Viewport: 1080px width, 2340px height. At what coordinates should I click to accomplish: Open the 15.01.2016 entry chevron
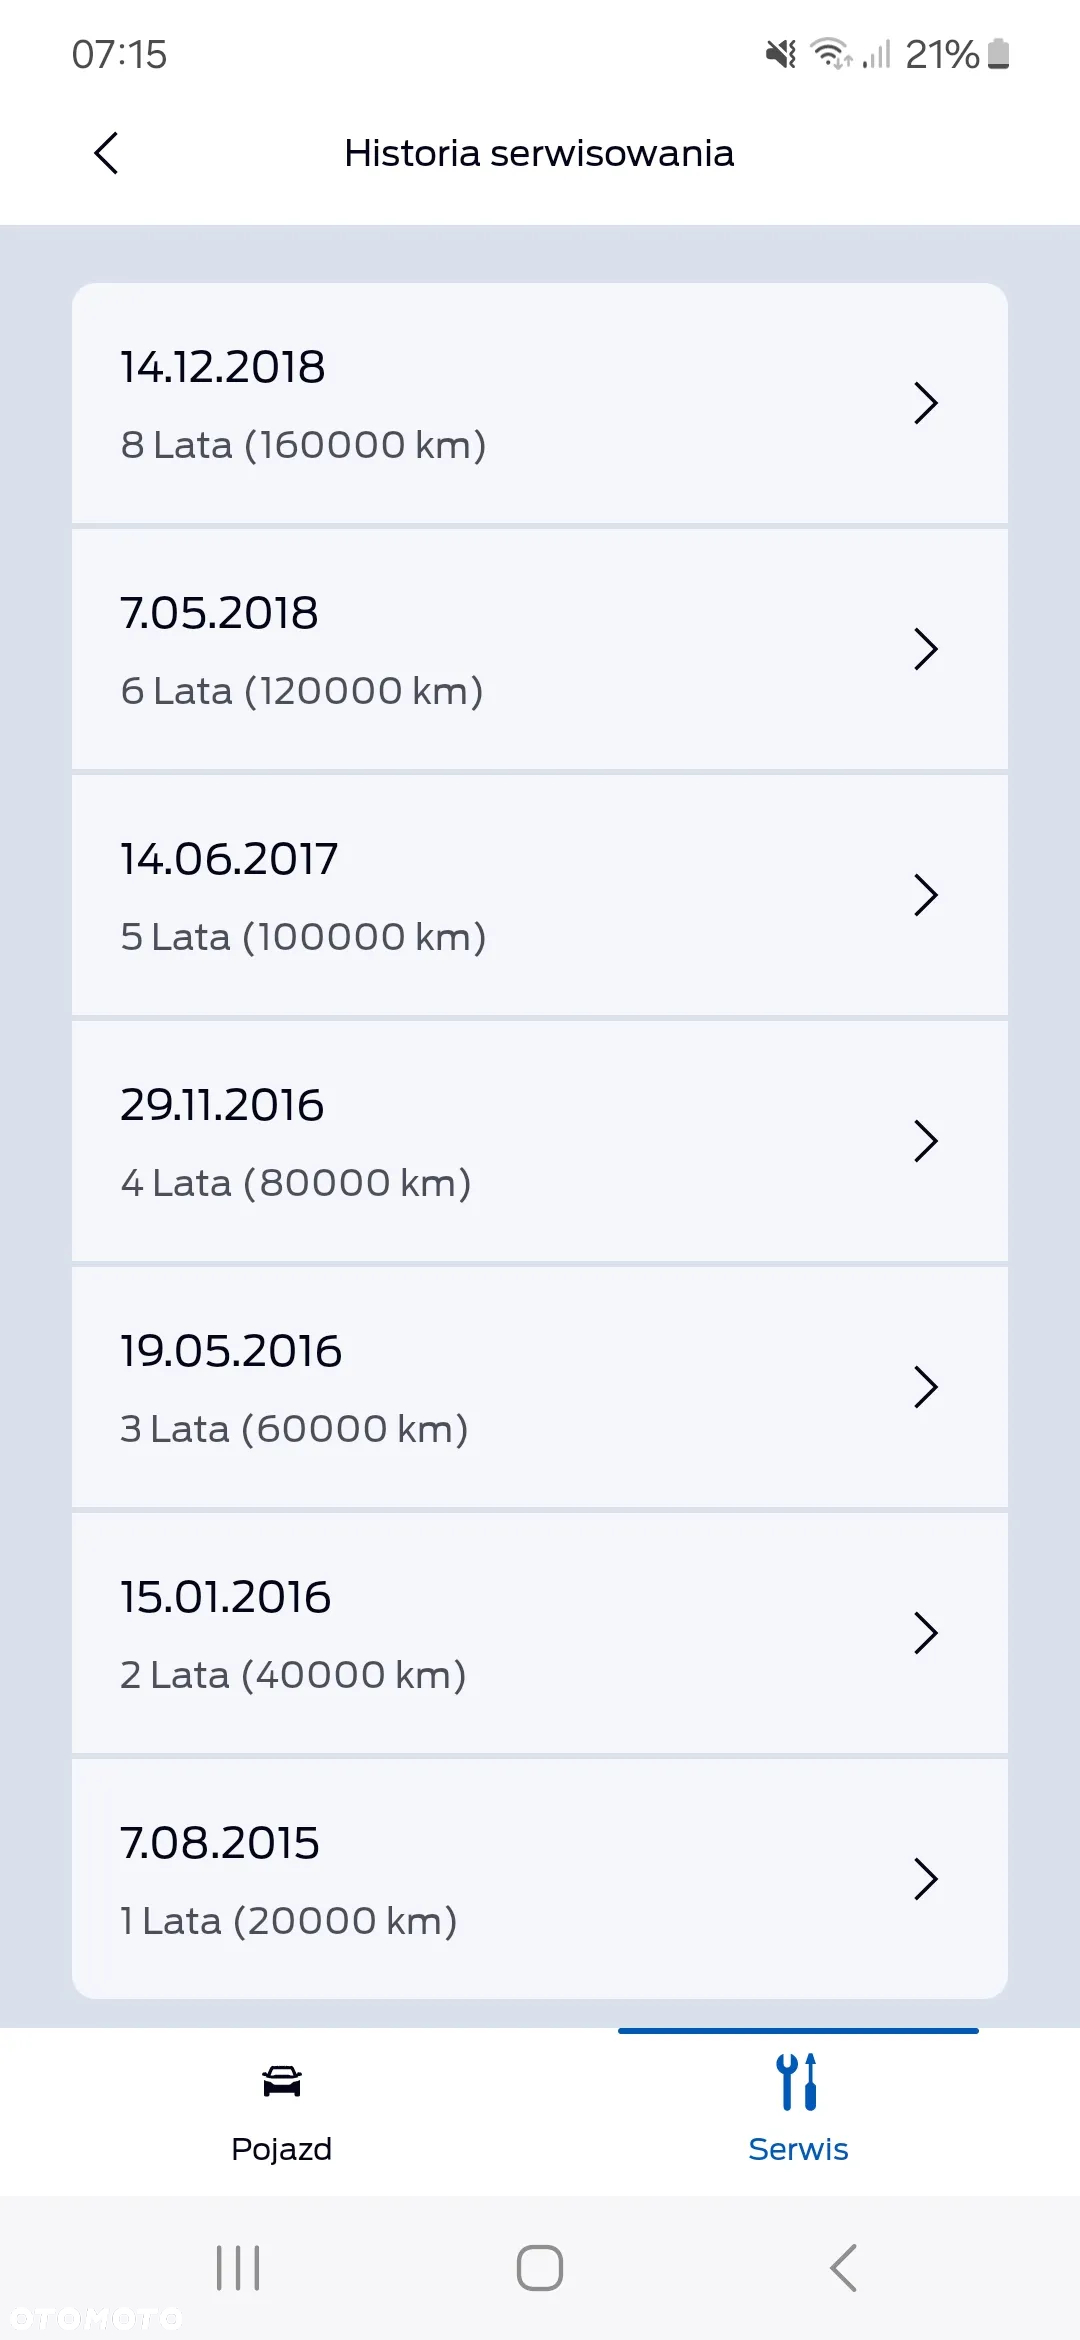tap(926, 1633)
